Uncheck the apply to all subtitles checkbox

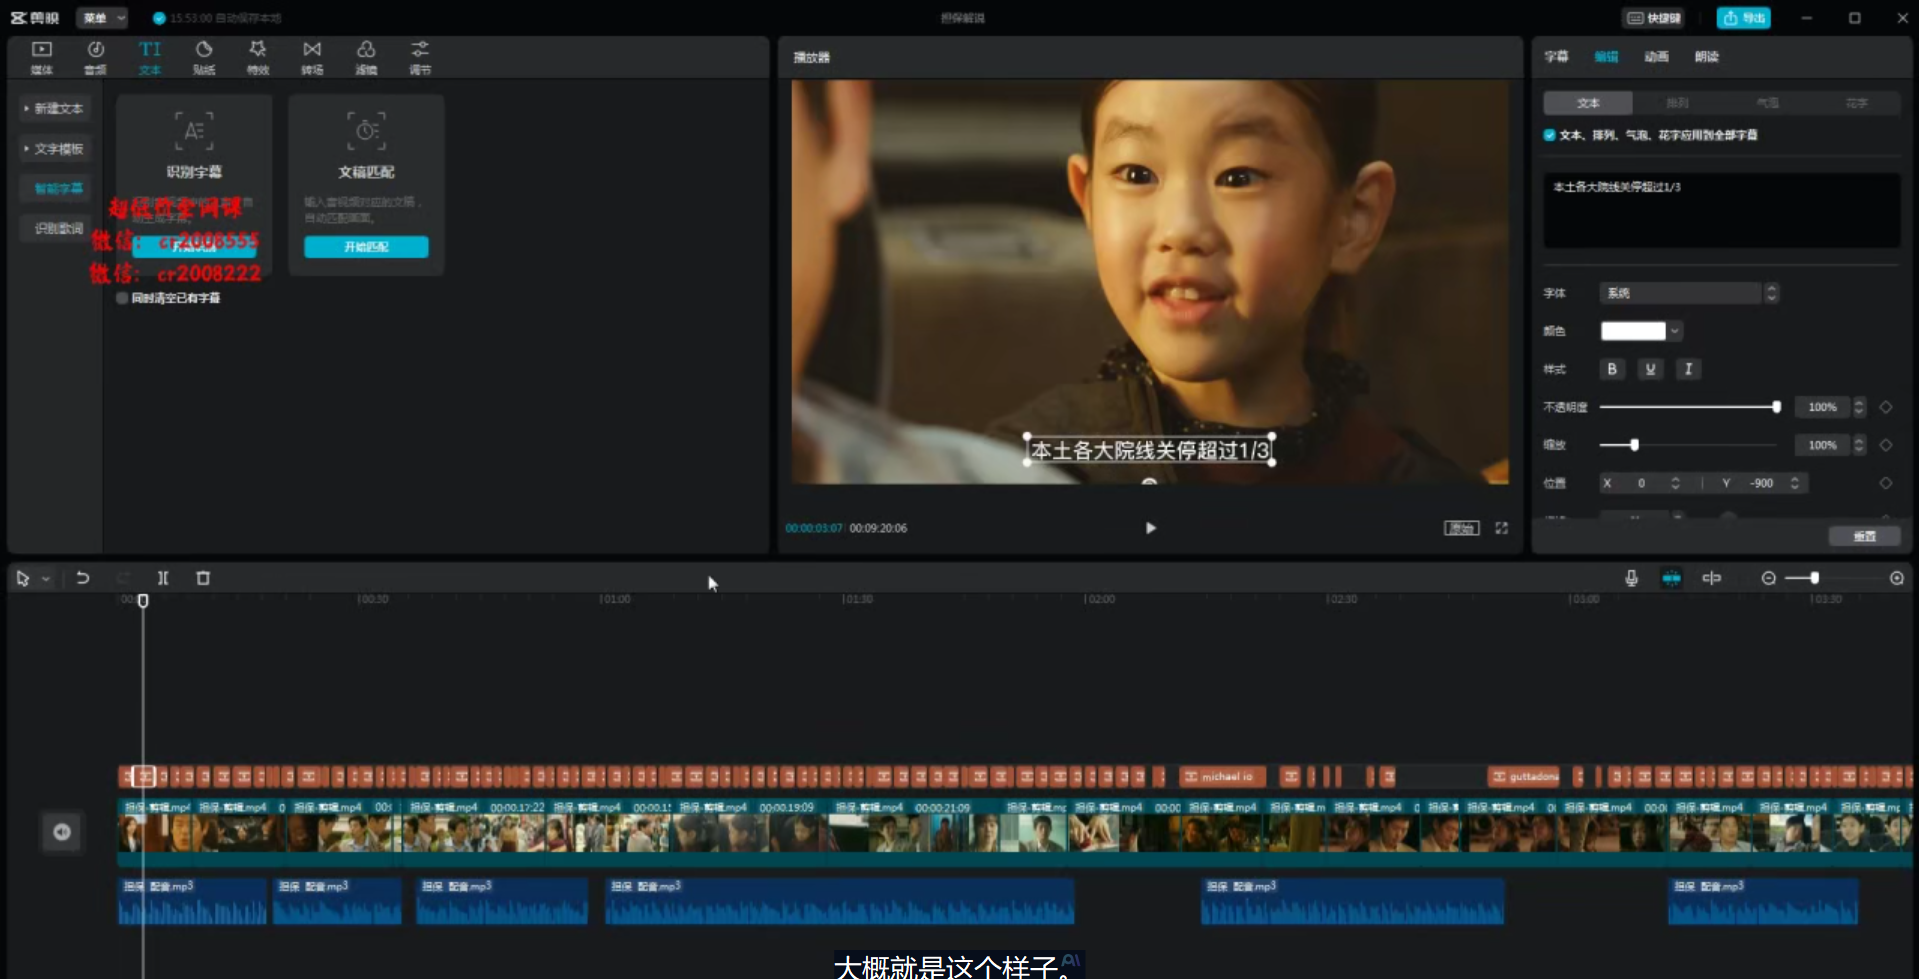pos(1549,135)
